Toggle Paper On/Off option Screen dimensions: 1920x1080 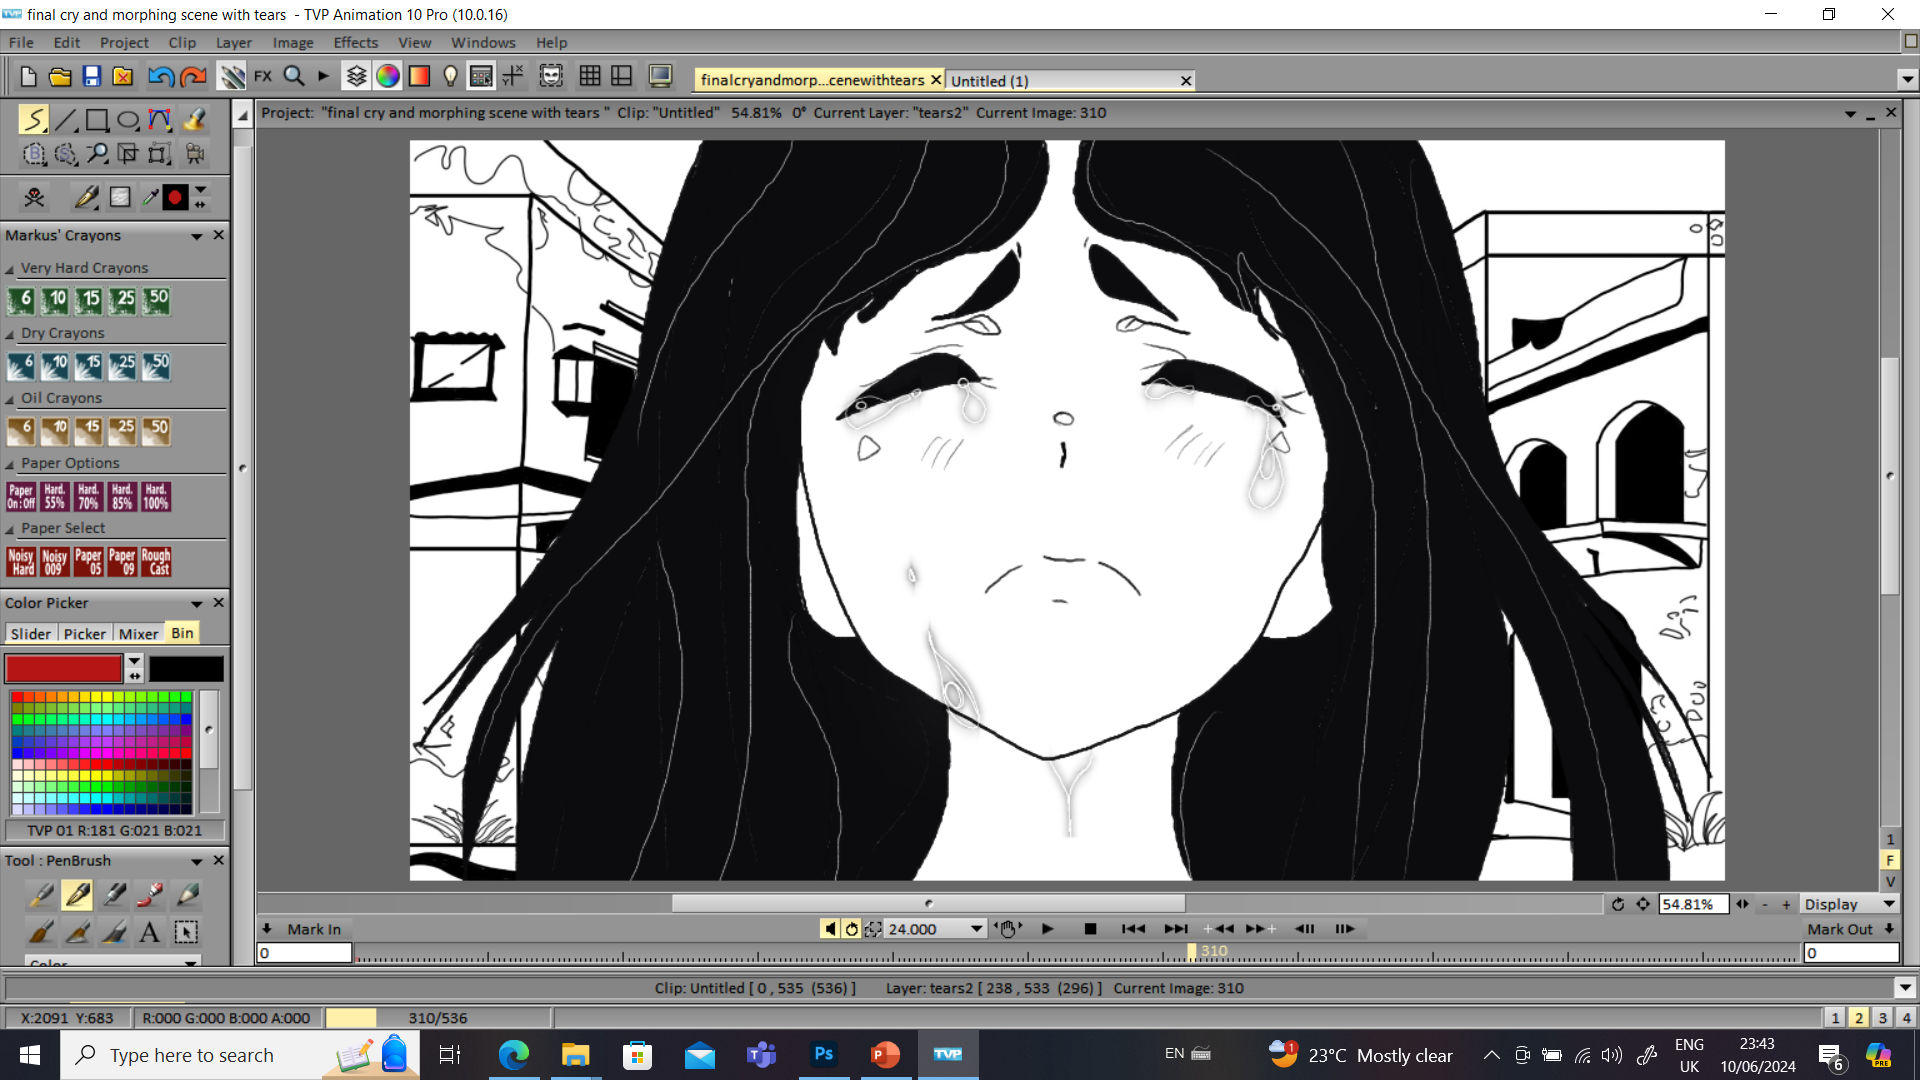pyautogui.click(x=21, y=497)
